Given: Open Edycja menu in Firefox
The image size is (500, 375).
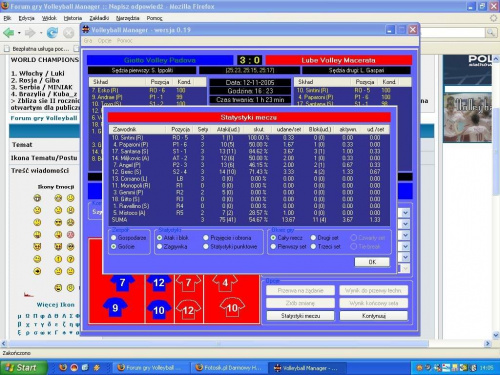Looking at the screenshot, I should 26,18.
